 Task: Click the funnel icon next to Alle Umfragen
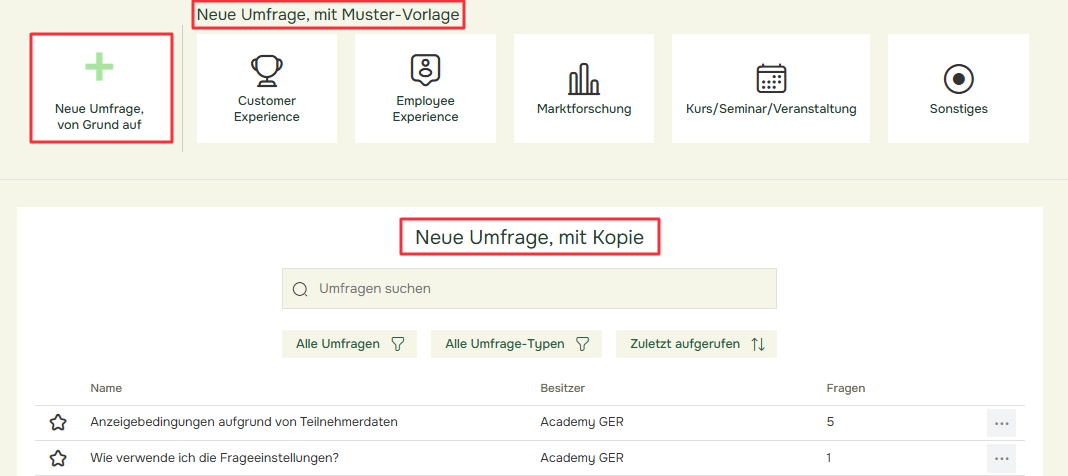coord(398,344)
